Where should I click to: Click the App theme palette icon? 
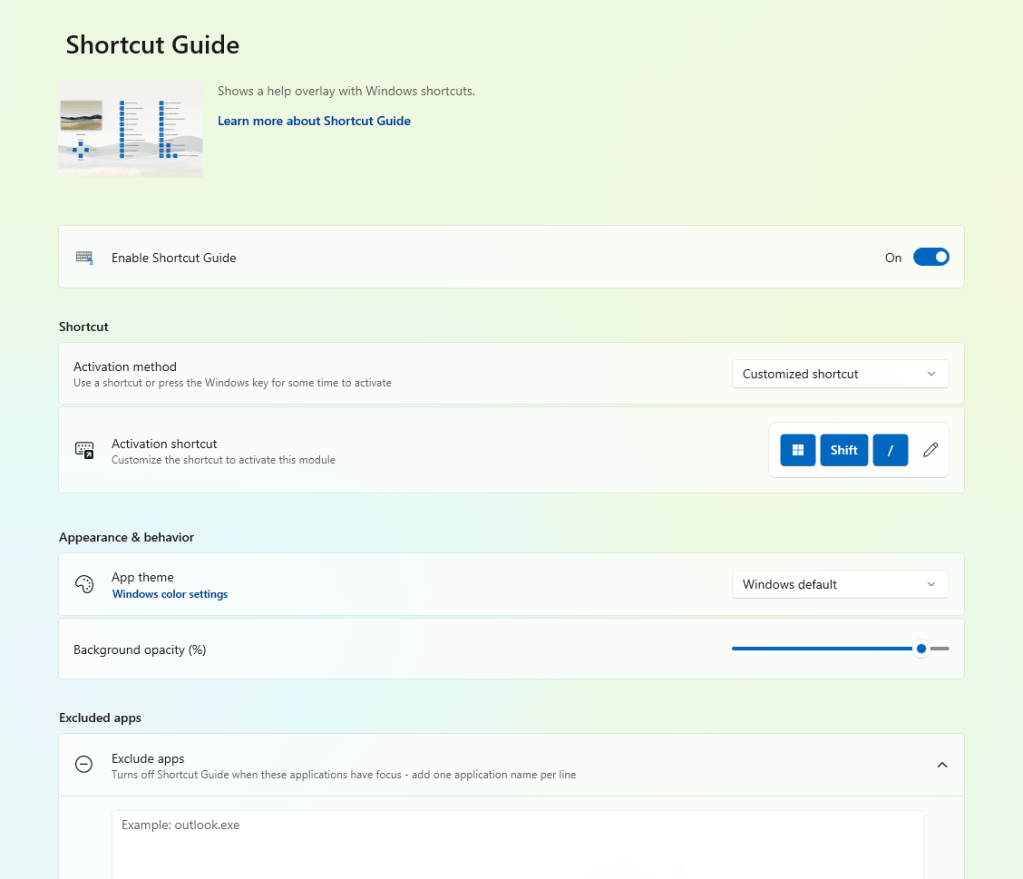coord(84,584)
